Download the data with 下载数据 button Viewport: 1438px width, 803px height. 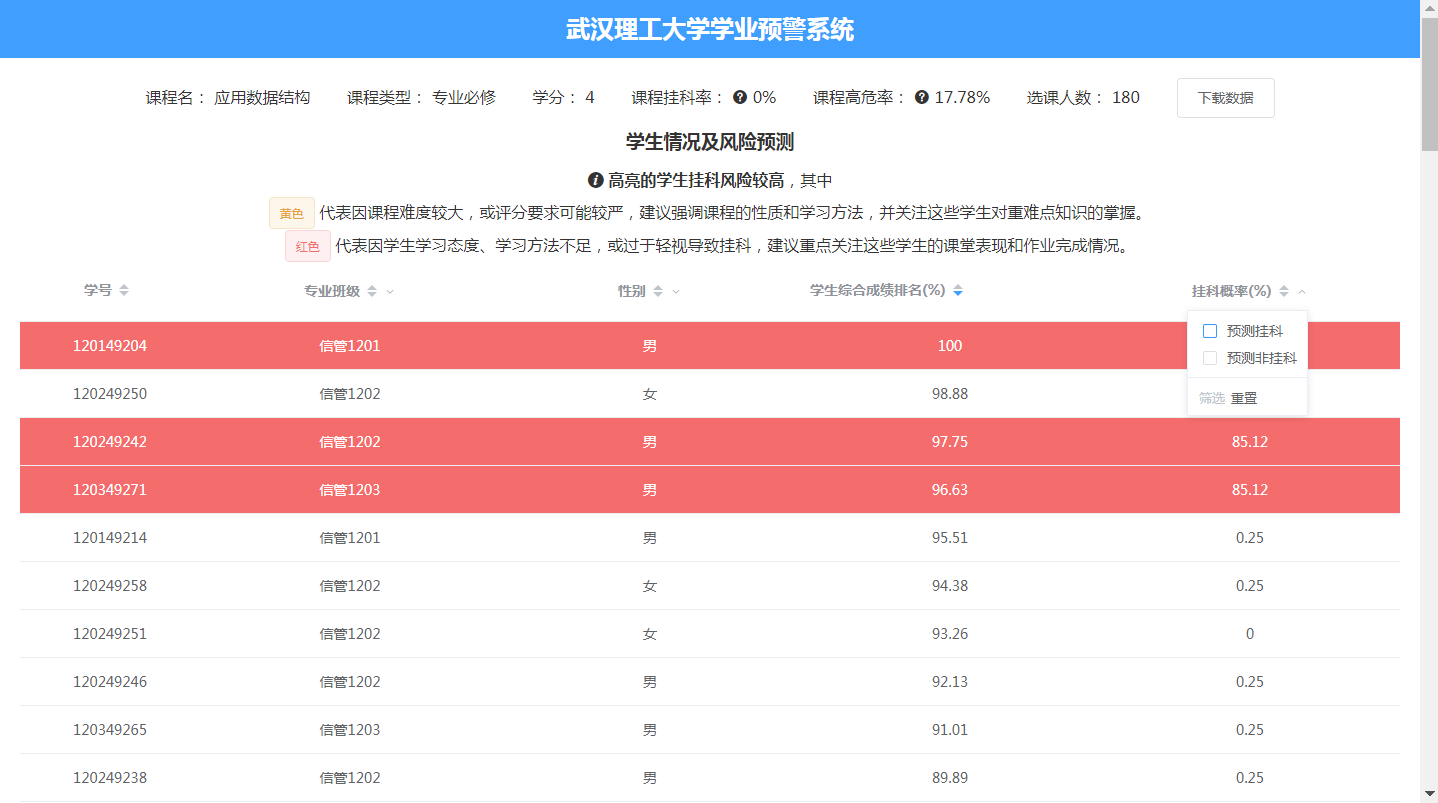[1225, 98]
